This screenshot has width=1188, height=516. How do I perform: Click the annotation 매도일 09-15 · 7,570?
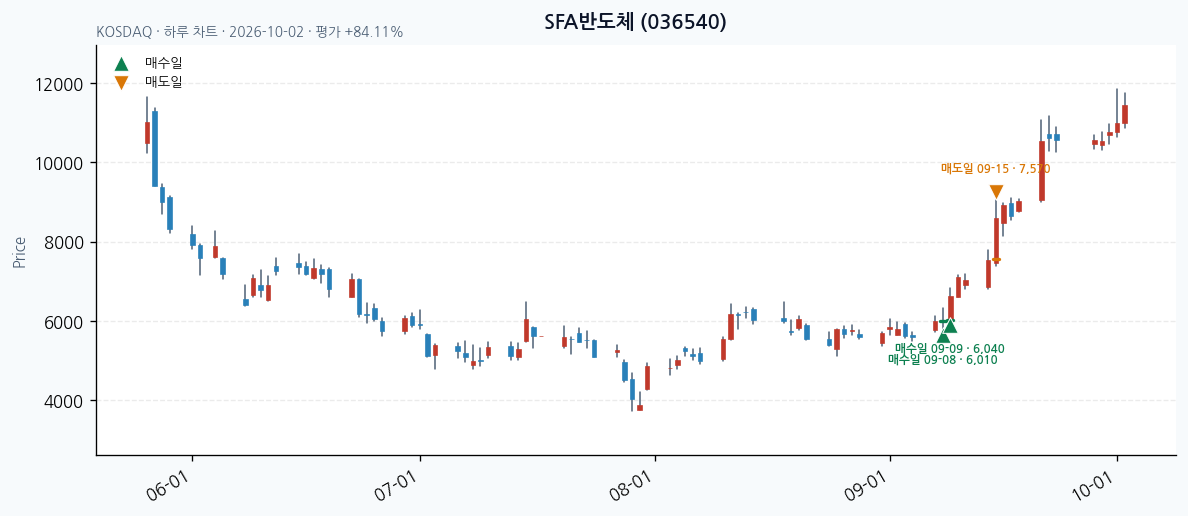tap(996, 168)
